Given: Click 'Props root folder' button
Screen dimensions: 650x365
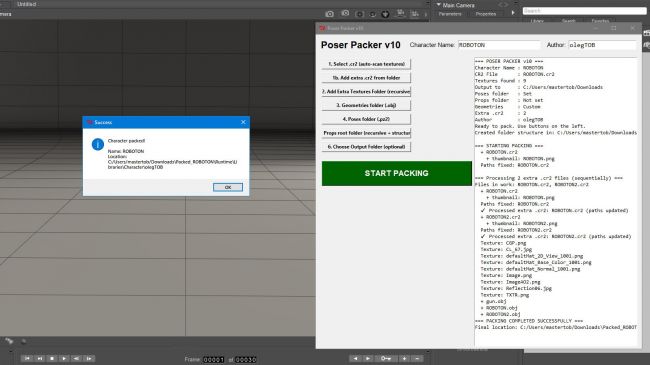Looking at the screenshot, I should 366,133.
